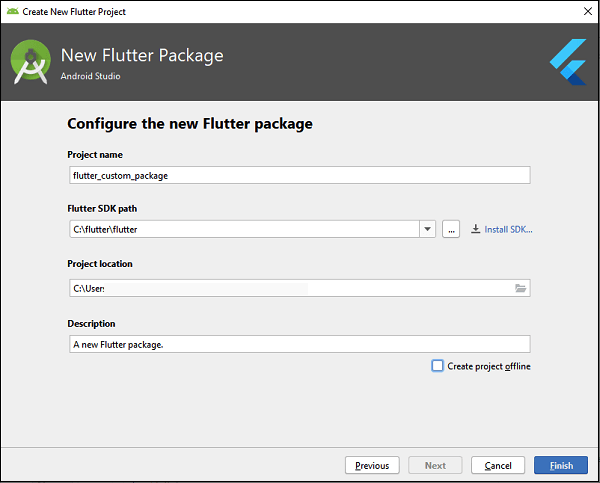Open the Install SDK link
Screen dimensions: 600x483
508,229
